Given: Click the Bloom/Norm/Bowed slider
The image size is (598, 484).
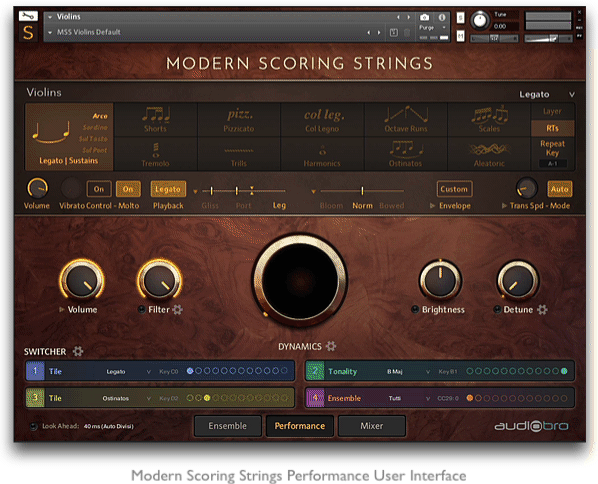Looking at the screenshot, I should (x=362, y=190).
